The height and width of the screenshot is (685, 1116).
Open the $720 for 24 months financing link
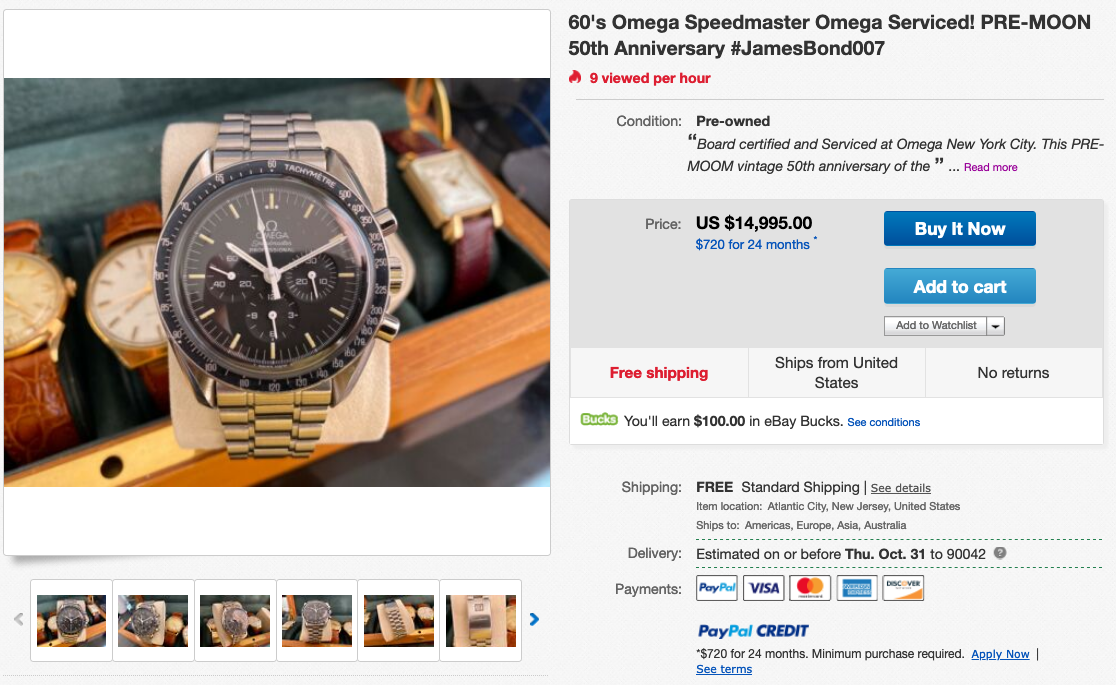click(752, 245)
